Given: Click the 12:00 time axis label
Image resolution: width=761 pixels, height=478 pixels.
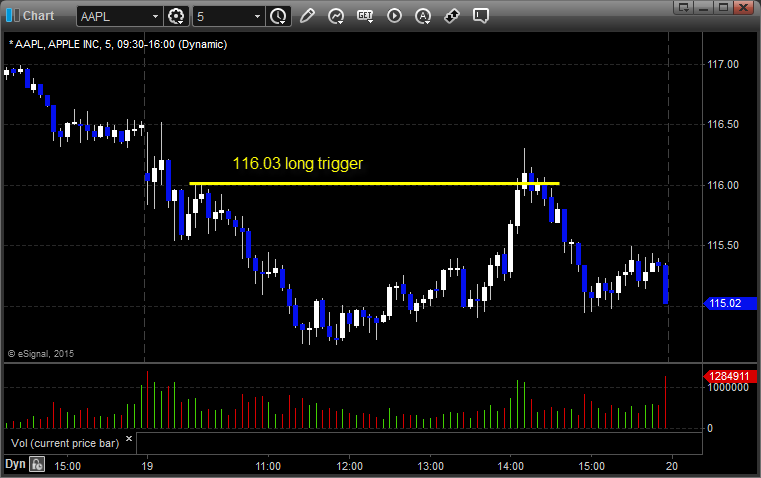Looking at the screenshot, I should (x=349, y=466).
